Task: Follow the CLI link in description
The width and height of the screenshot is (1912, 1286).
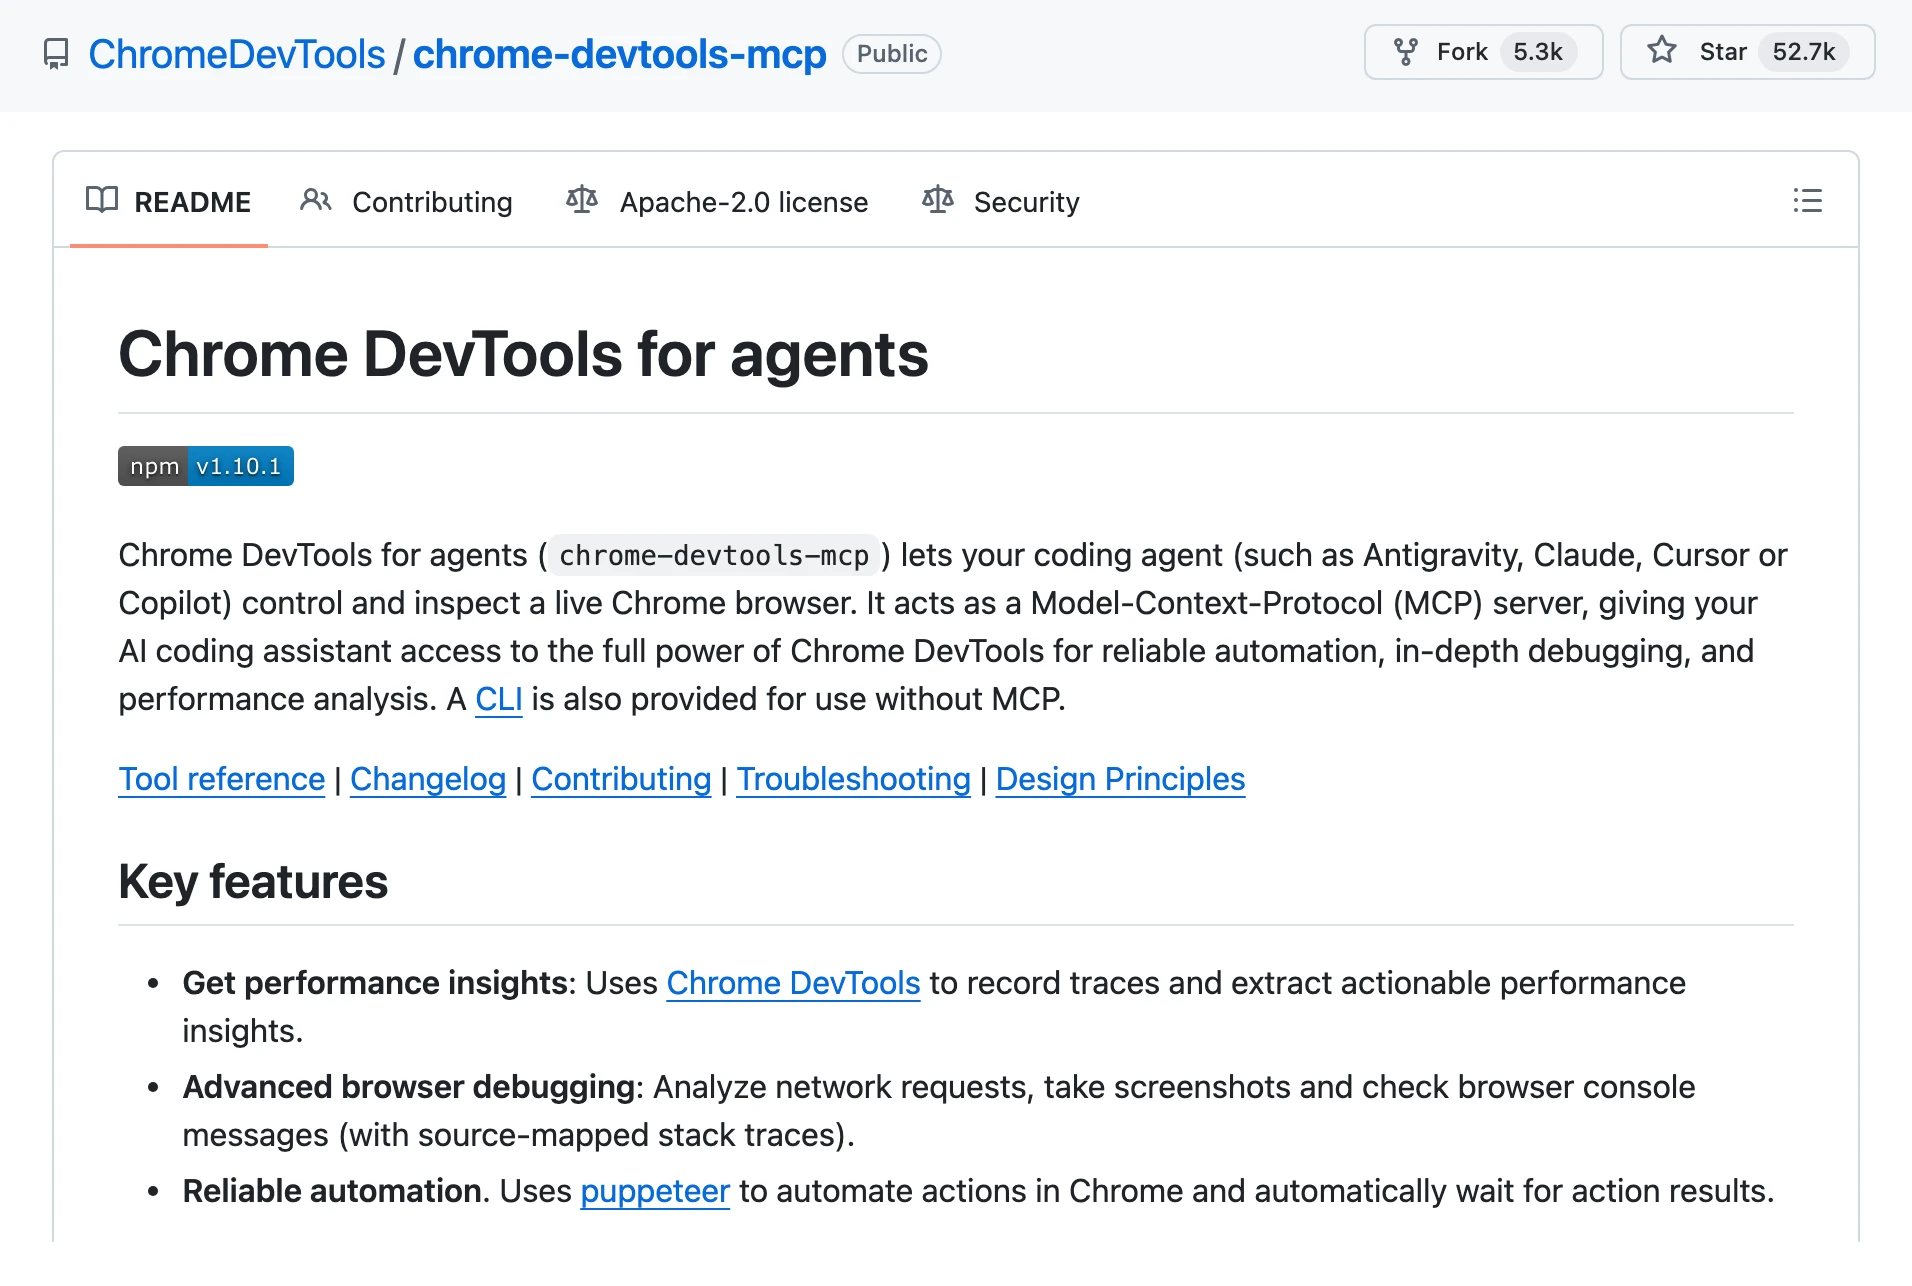Action: tap(499, 699)
